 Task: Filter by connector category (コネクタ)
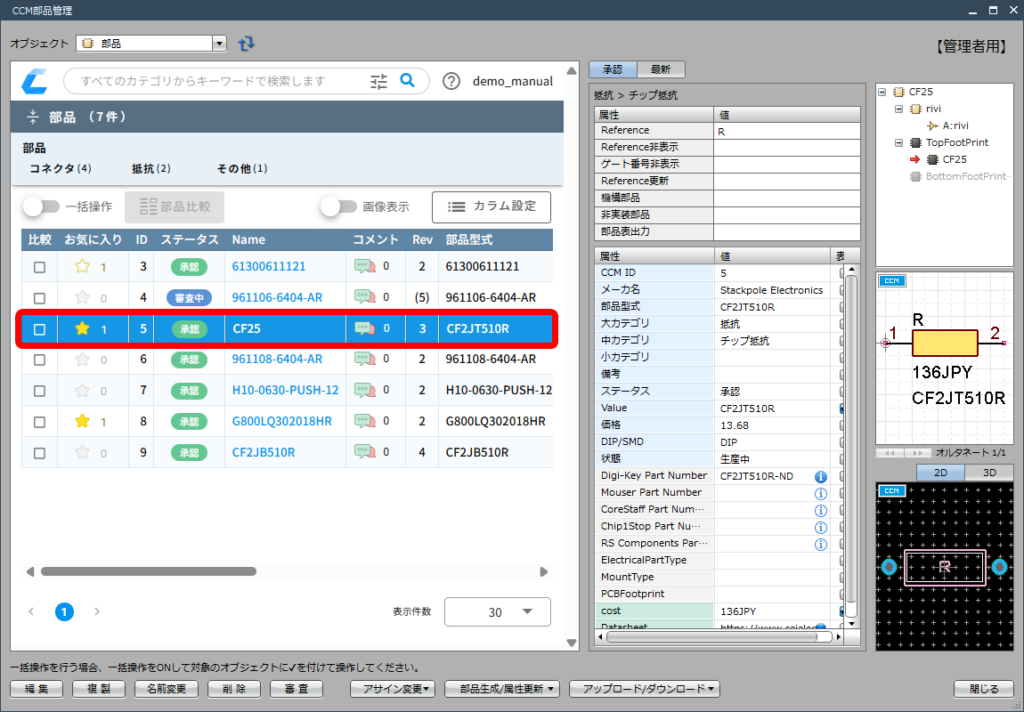60,169
